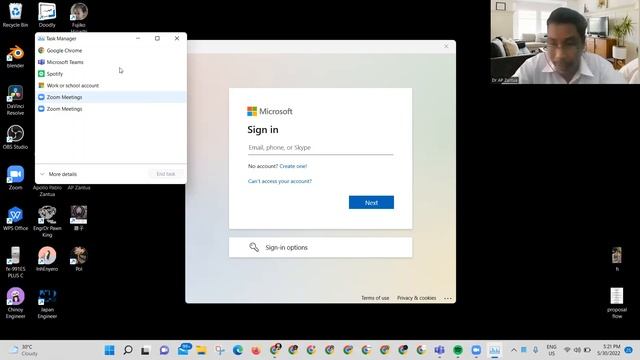
Task: Click the blue Next button
Action: tap(371, 202)
